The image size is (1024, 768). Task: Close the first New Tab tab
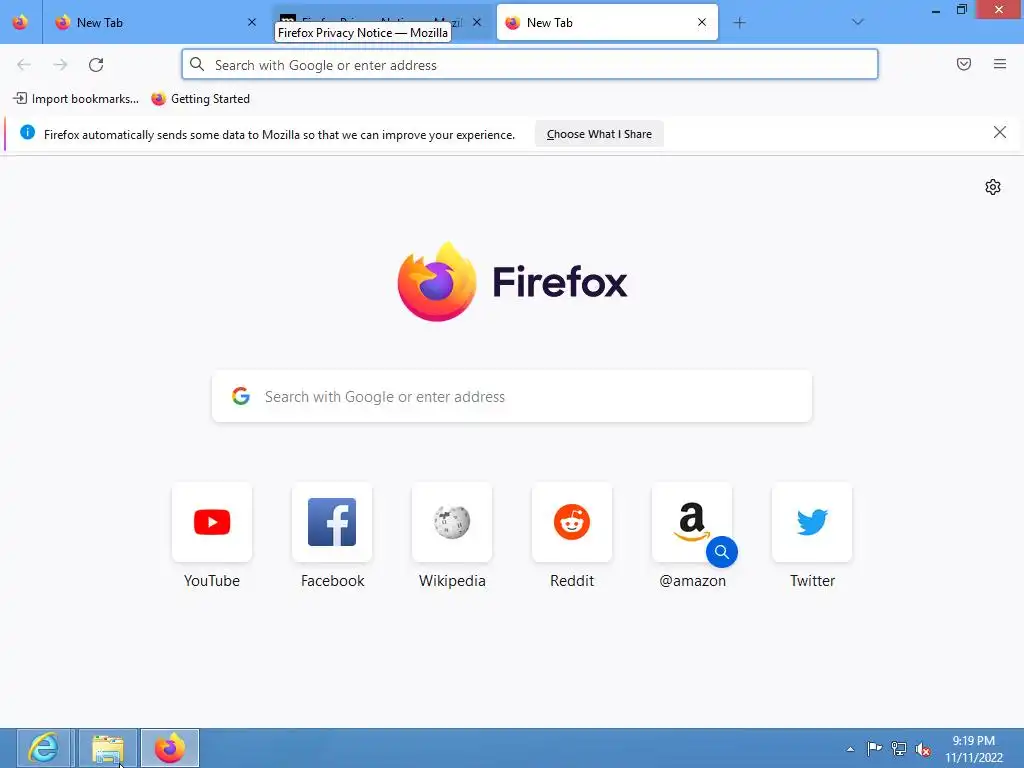coord(252,22)
